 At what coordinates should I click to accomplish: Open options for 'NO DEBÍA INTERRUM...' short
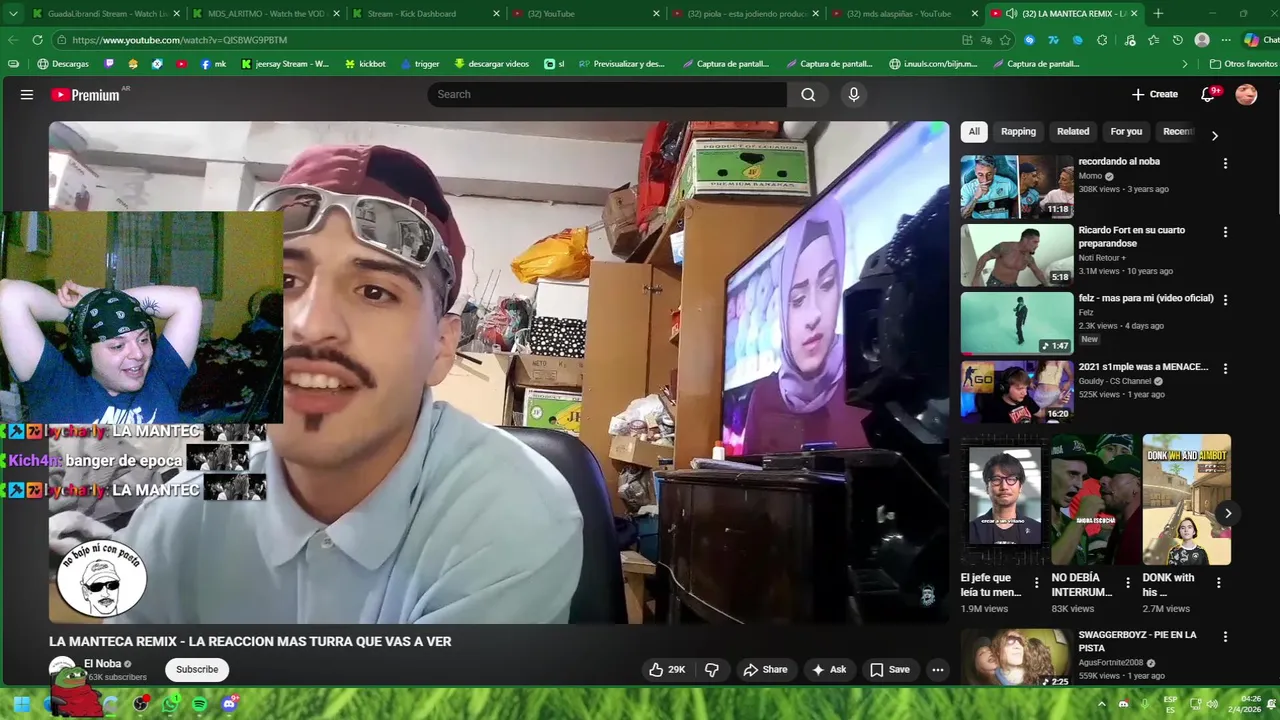click(x=1128, y=582)
